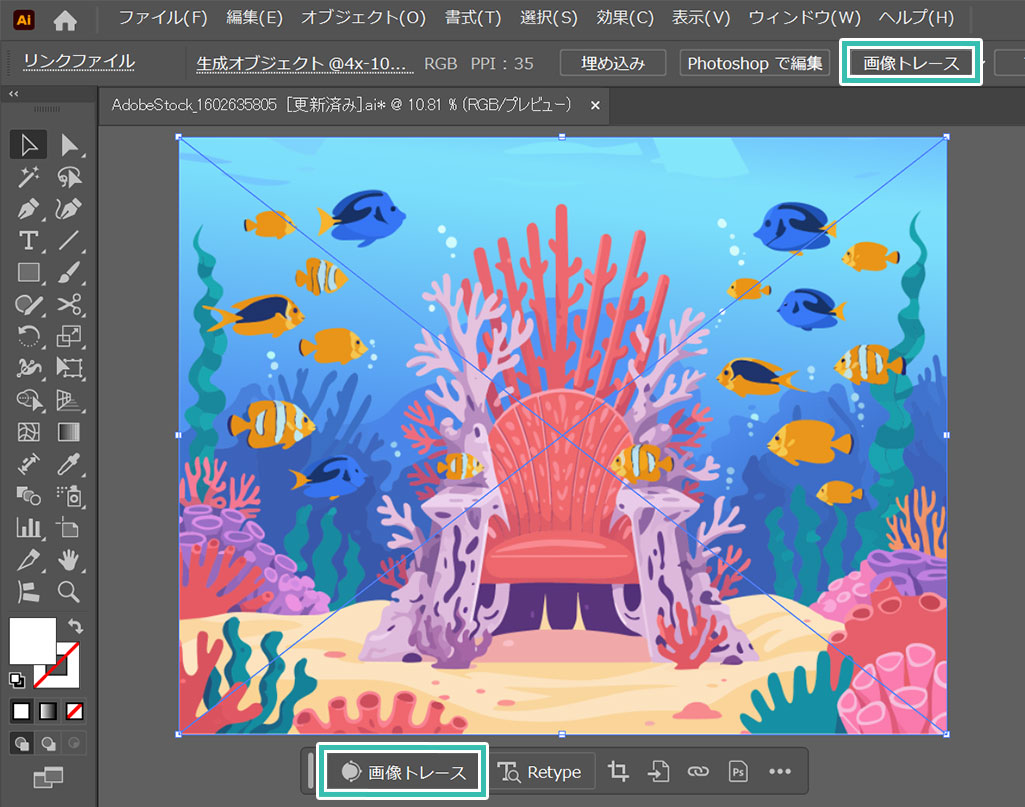1025x807 pixels.
Task: Select the Magic Wand tool
Action: 28,177
